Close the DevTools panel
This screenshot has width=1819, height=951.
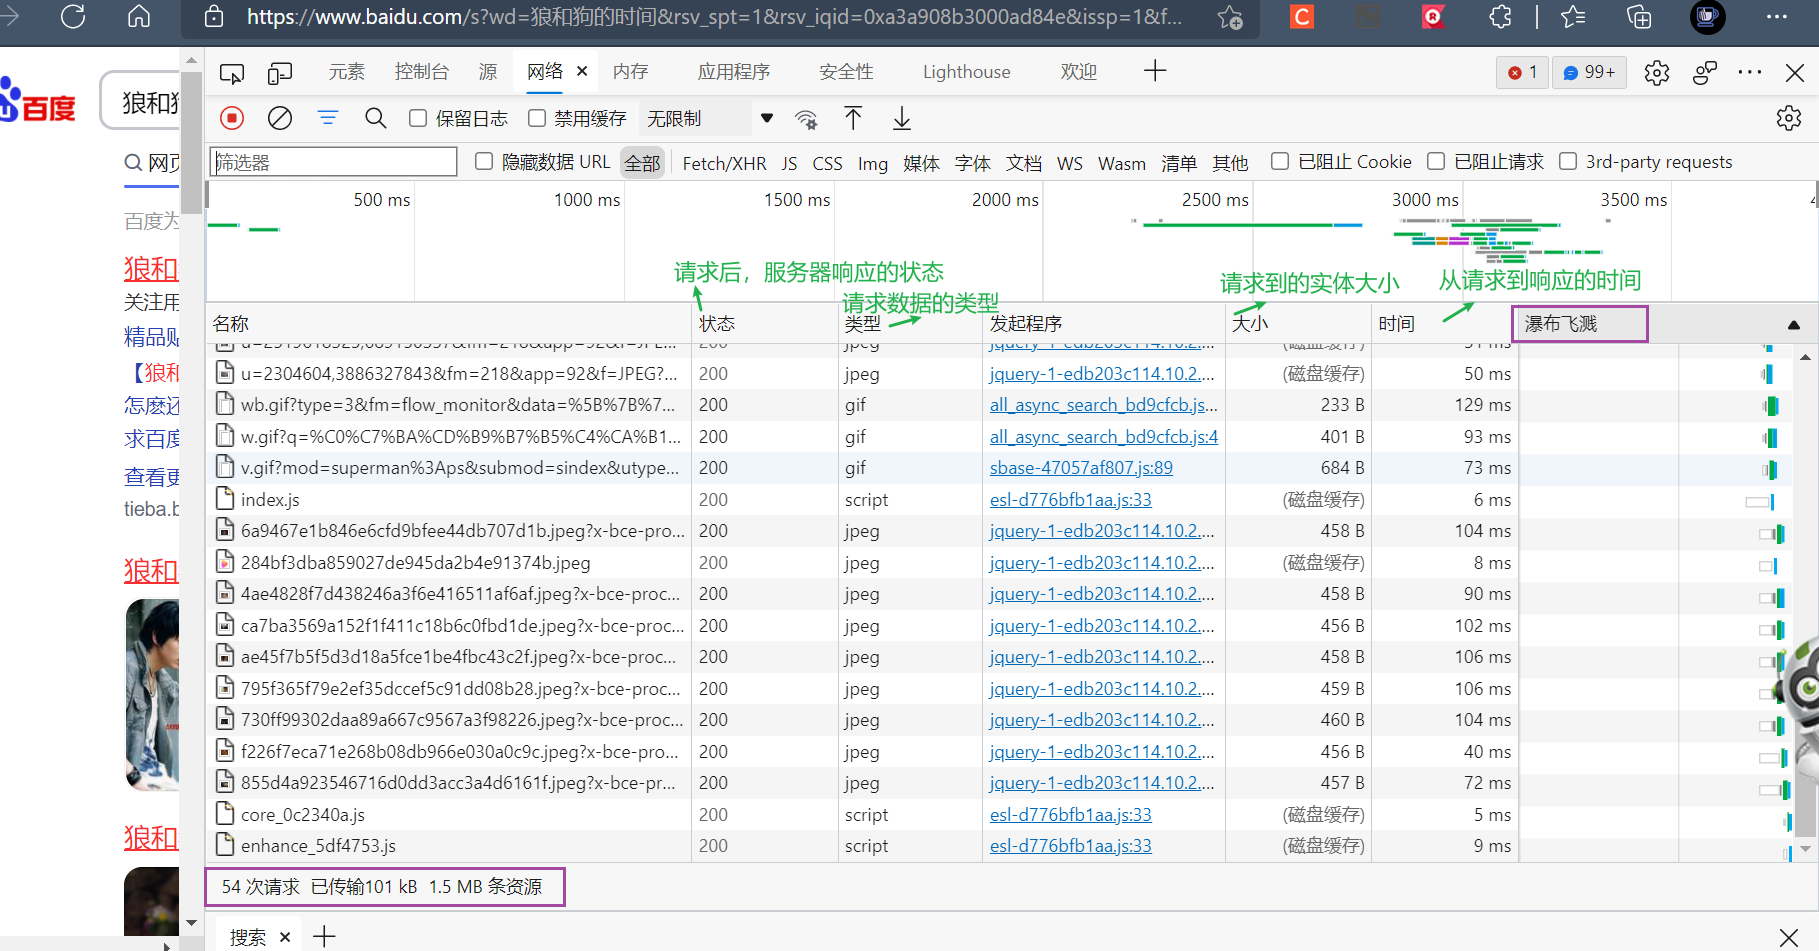pos(1795,73)
